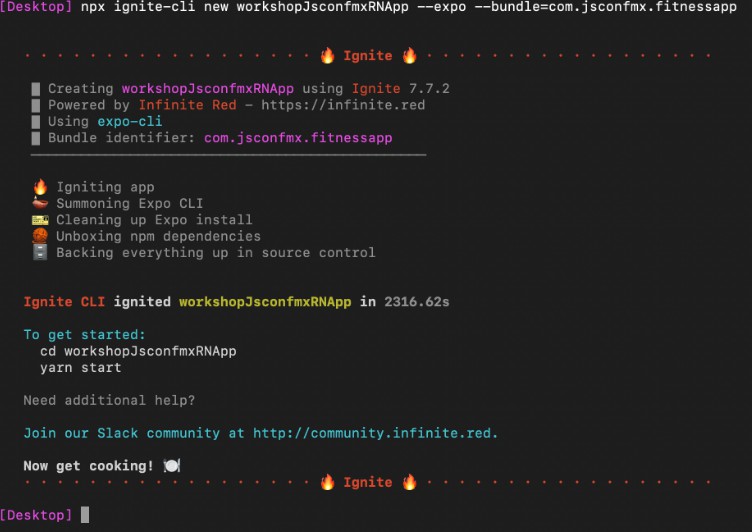The width and height of the screenshot is (752, 532).
Task: Click the yarn emoji beside Unboxing npm dependencies
Action: point(40,236)
